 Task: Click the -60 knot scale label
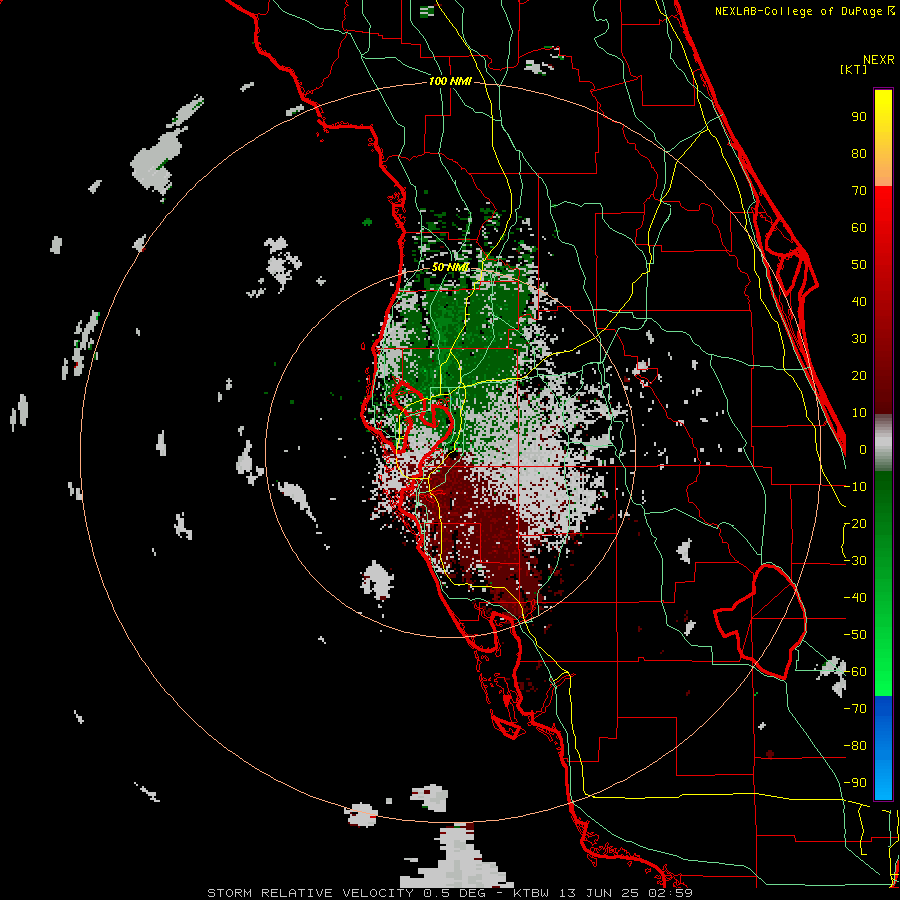point(855,672)
